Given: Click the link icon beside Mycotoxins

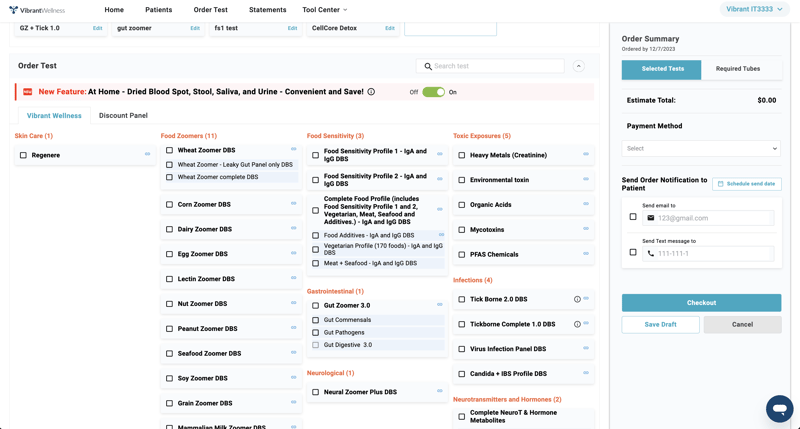Looking at the screenshot, I should 586,229.
